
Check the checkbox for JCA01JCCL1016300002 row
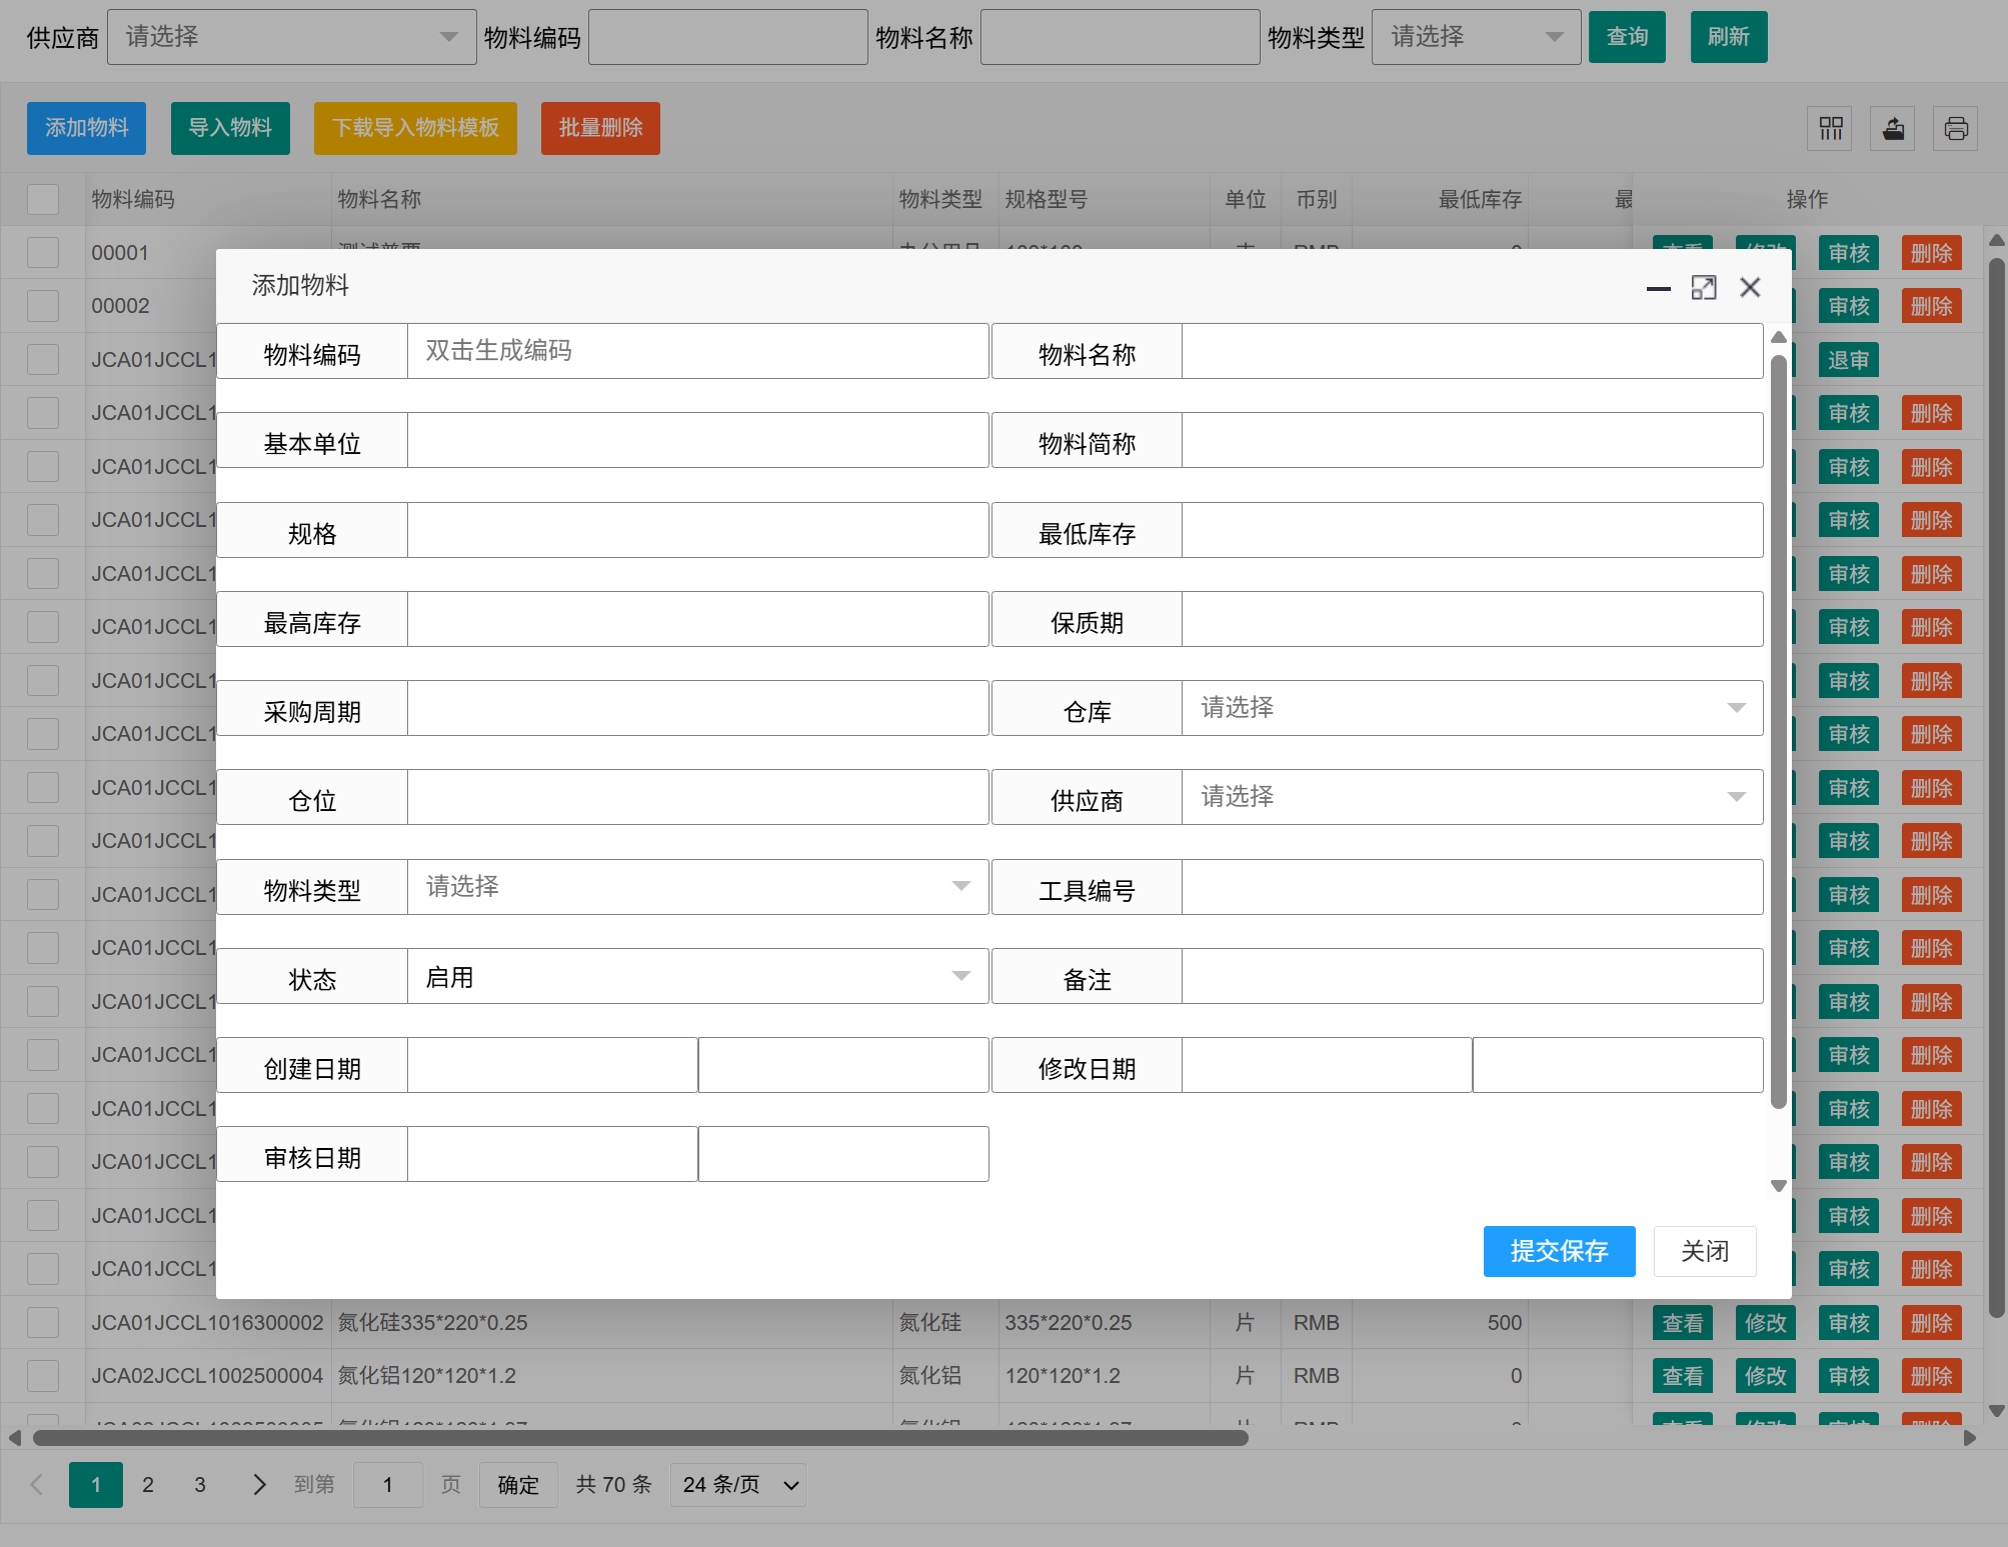coord(43,1322)
